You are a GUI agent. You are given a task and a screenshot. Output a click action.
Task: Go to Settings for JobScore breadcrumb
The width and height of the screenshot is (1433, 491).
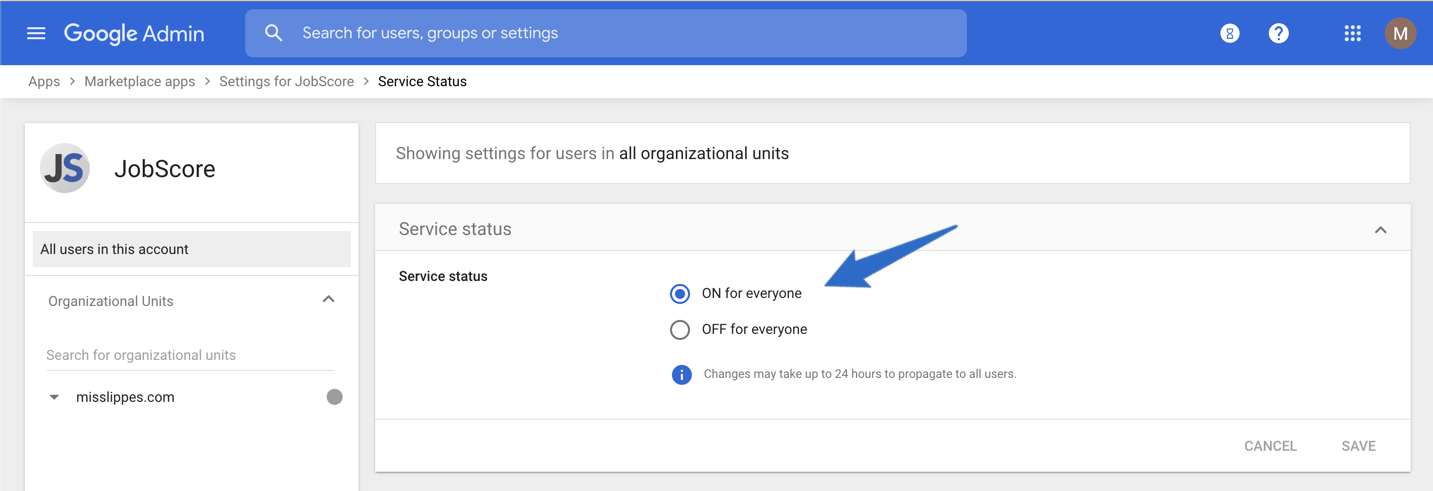coord(287,82)
